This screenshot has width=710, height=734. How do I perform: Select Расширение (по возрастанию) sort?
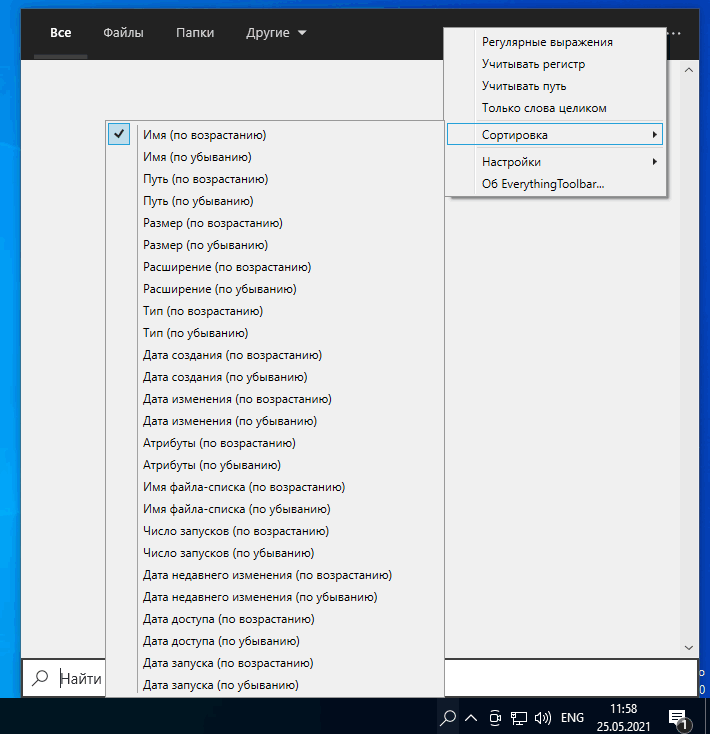click(x=275, y=267)
